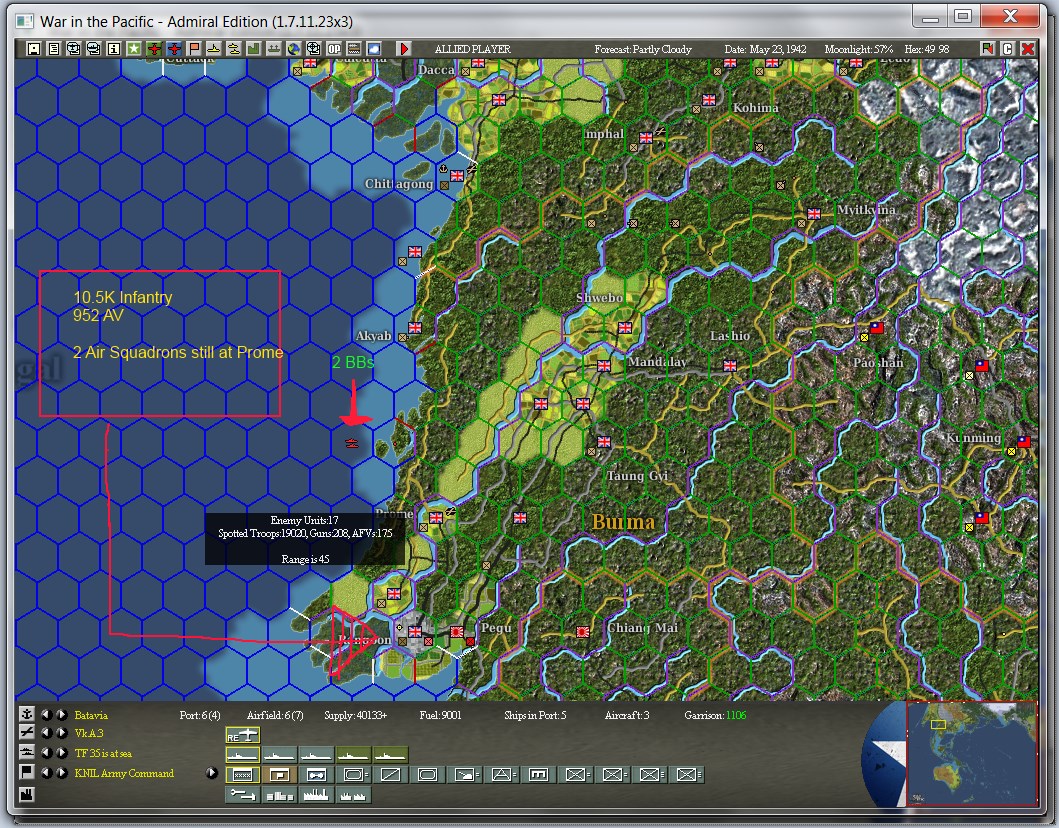Viewport: 1059px width, 828px height.
Task: Select the first highlighted task force ship icon
Action: click(x=242, y=755)
